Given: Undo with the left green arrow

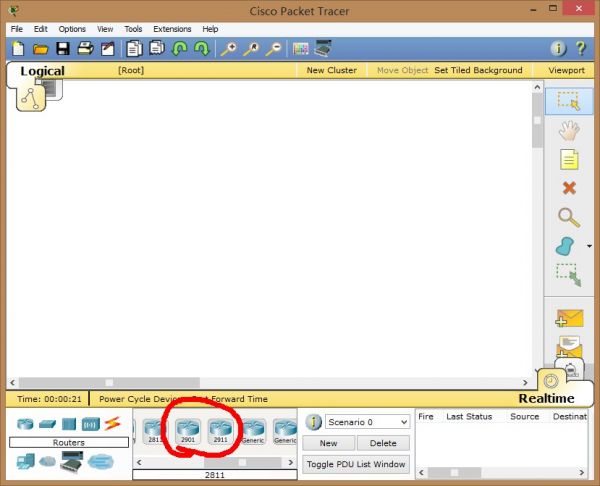Looking at the screenshot, I should [x=179, y=49].
